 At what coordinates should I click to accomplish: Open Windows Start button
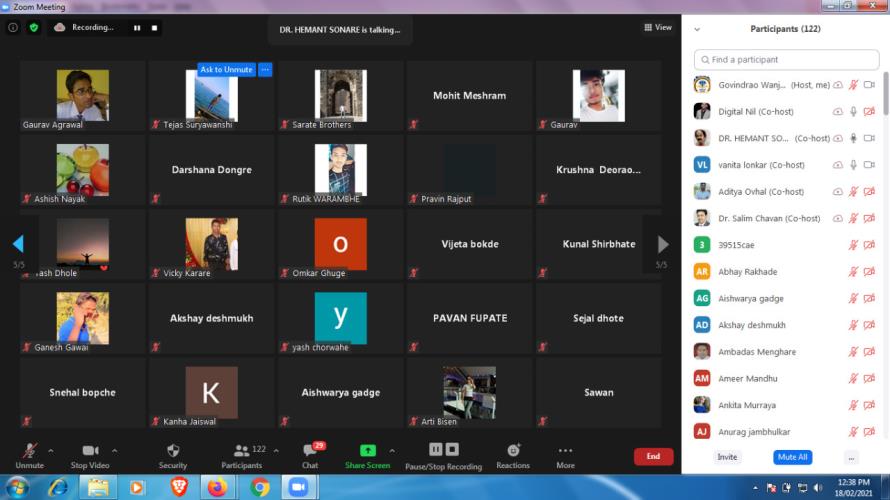17,488
